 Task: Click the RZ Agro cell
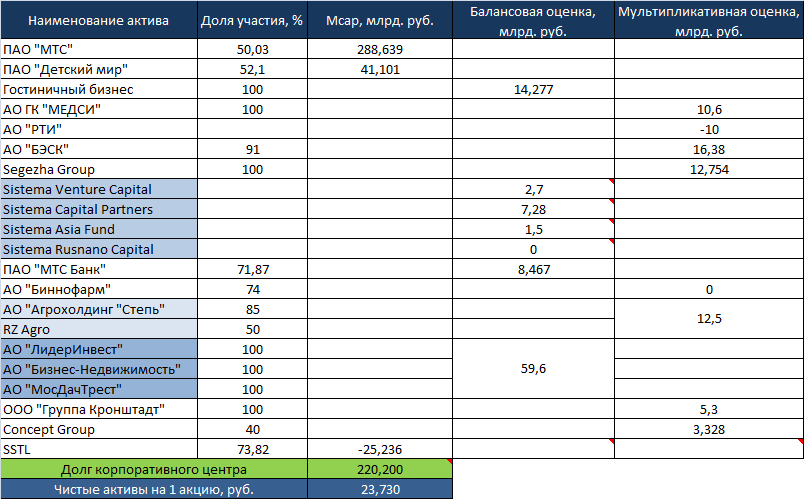coord(98,329)
